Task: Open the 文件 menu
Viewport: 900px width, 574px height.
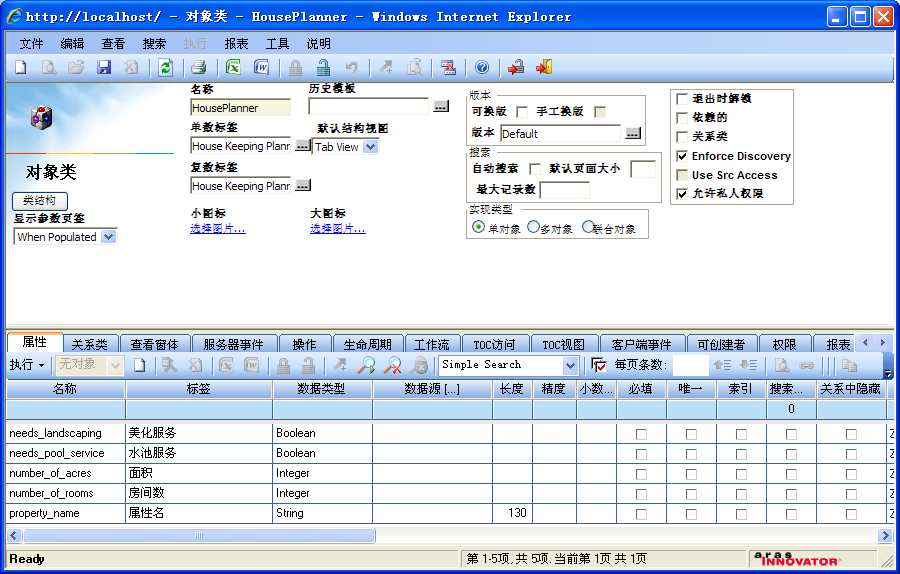Action: click(31, 44)
